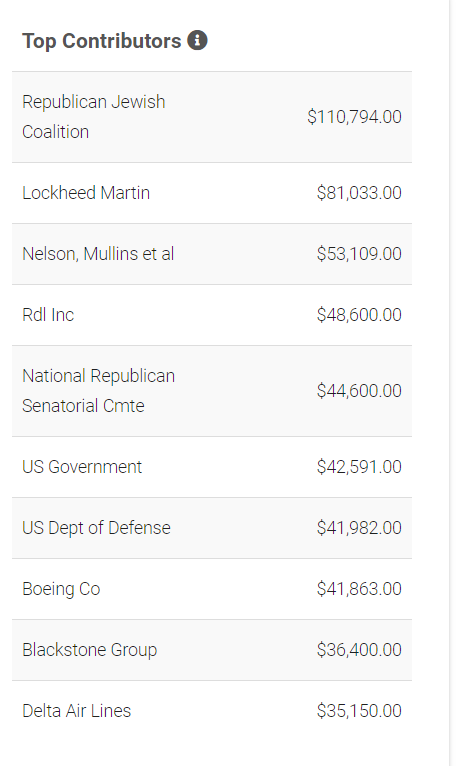The width and height of the screenshot is (466, 766).
Task: Click the Top Contributors heading
Action: click(102, 41)
